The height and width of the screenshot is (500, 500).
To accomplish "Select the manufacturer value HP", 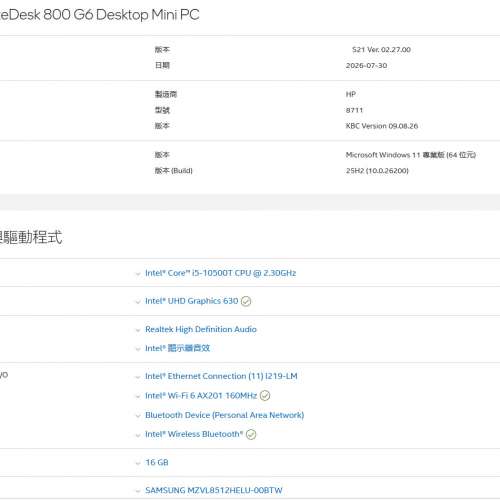I will 351,94.
